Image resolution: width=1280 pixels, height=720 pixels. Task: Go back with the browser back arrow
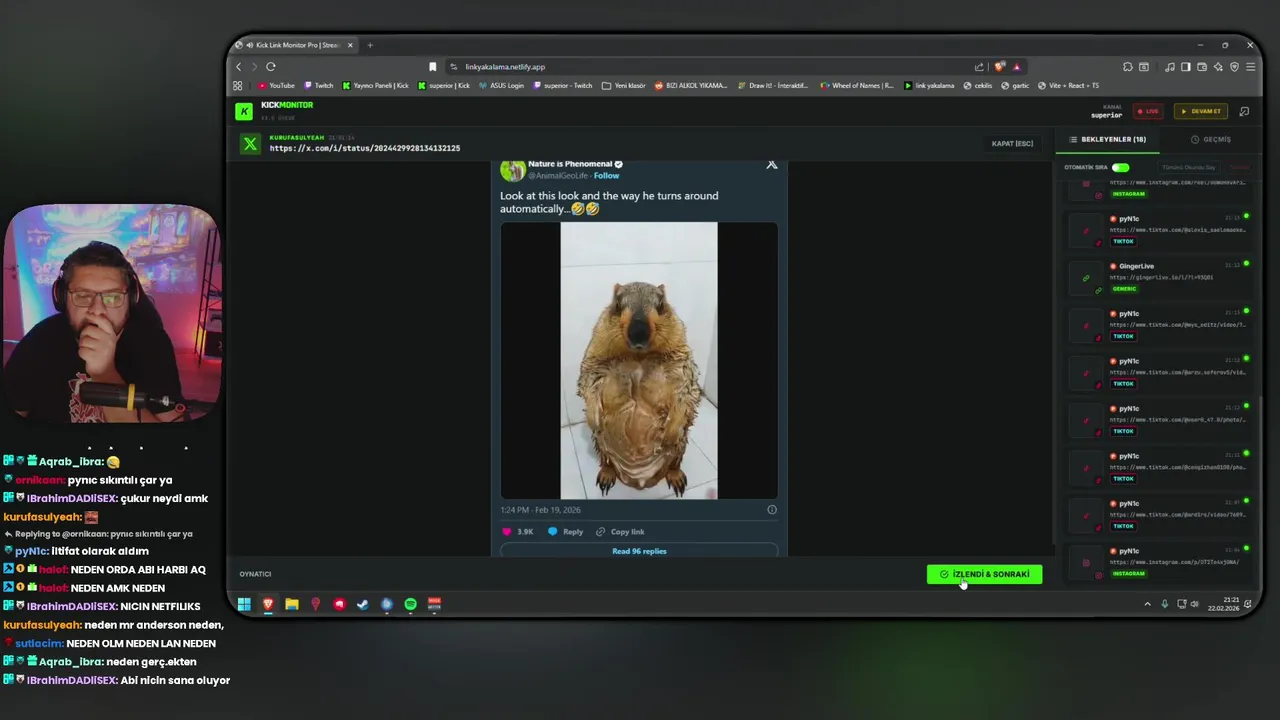click(238, 67)
